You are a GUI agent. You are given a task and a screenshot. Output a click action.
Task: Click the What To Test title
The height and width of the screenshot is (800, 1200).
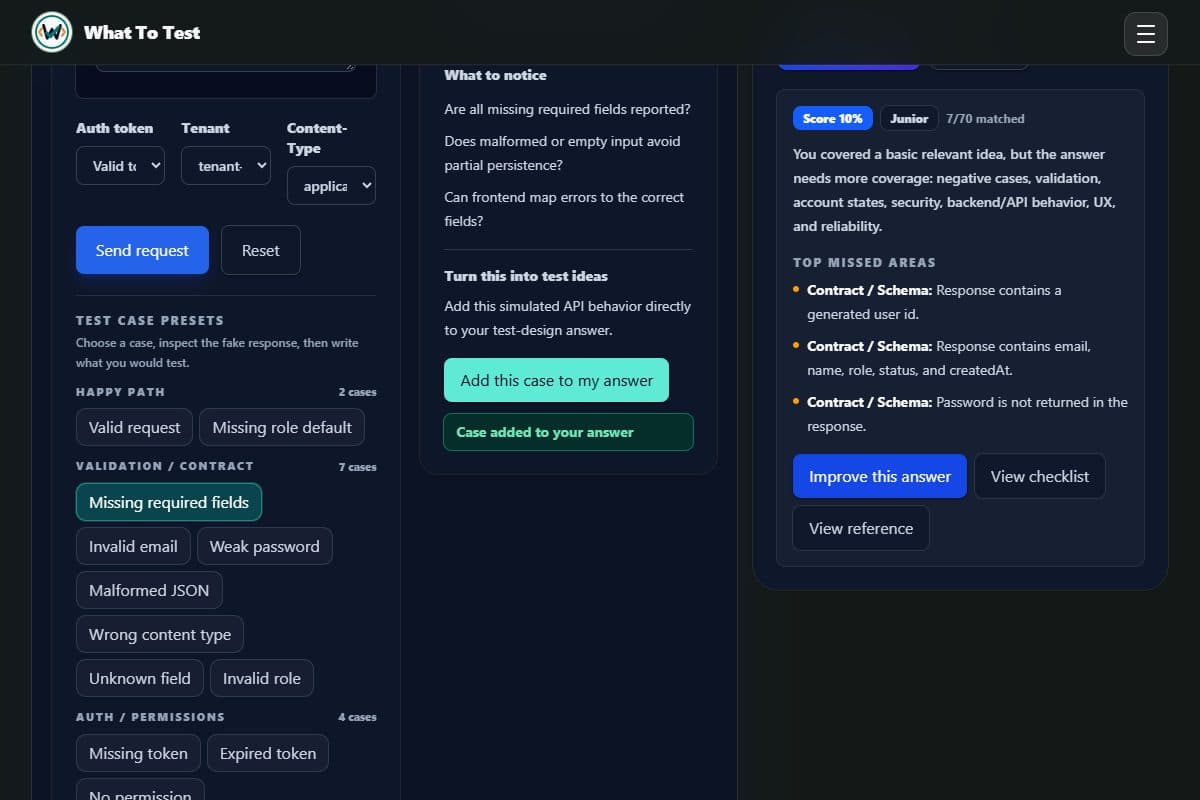pos(142,32)
